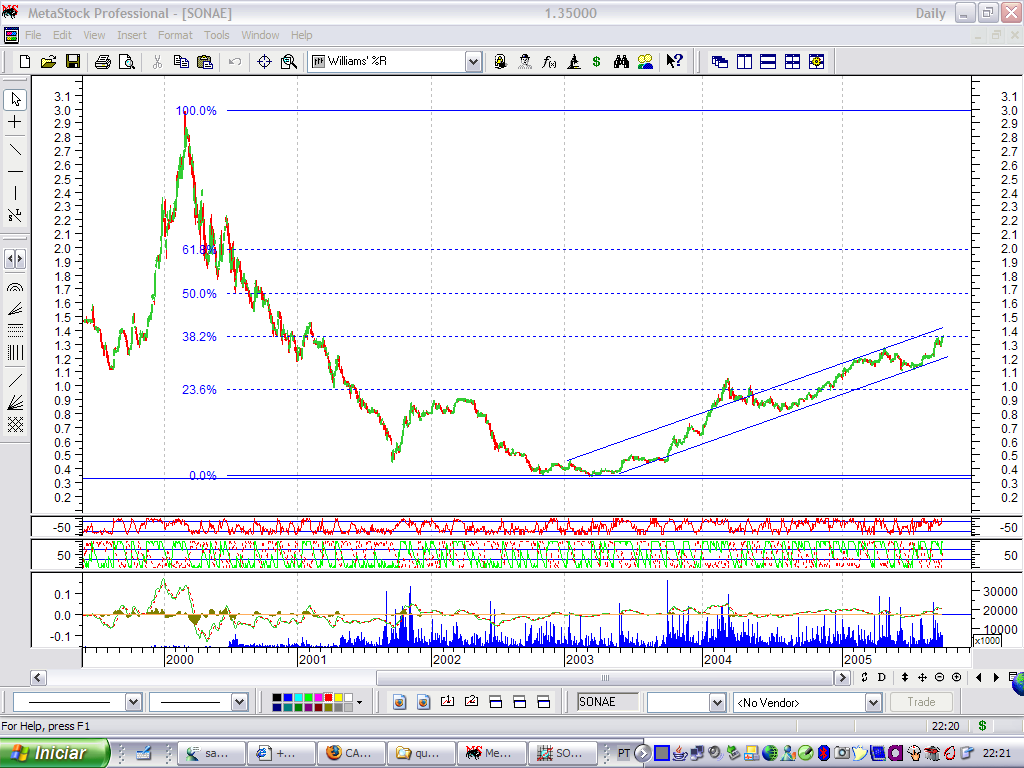The height and width of the screenshot is (768, 1024).
Task: Pick the black color swatch
Action: click(x=277, y=697)
